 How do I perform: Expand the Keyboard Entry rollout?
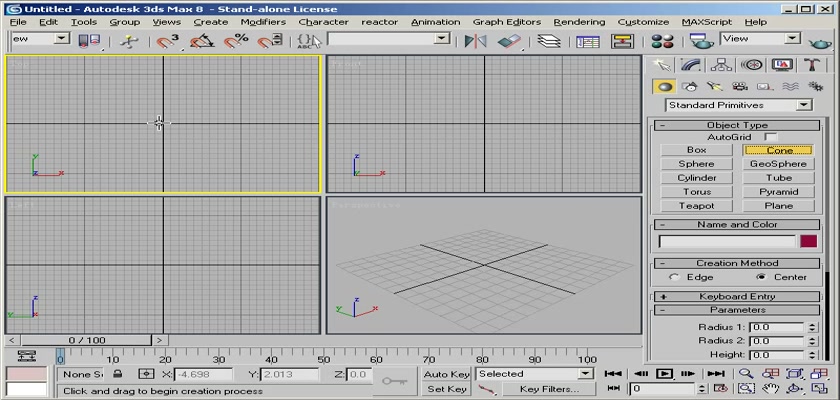point(737,296)
